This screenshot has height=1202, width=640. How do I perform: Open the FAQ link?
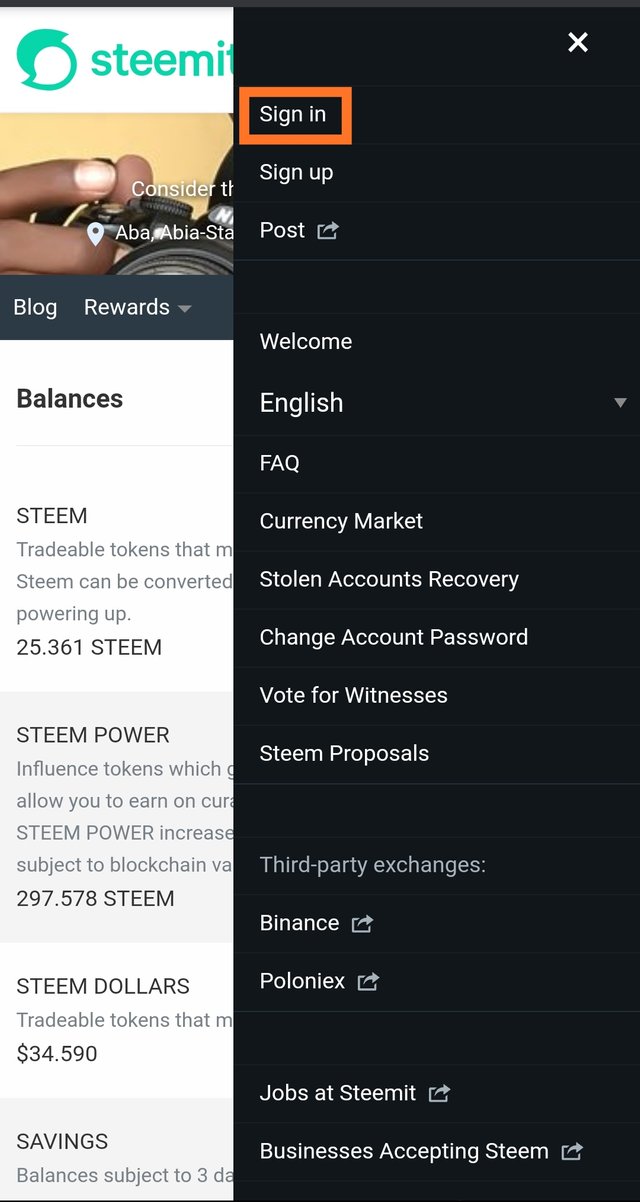(279, 463)
